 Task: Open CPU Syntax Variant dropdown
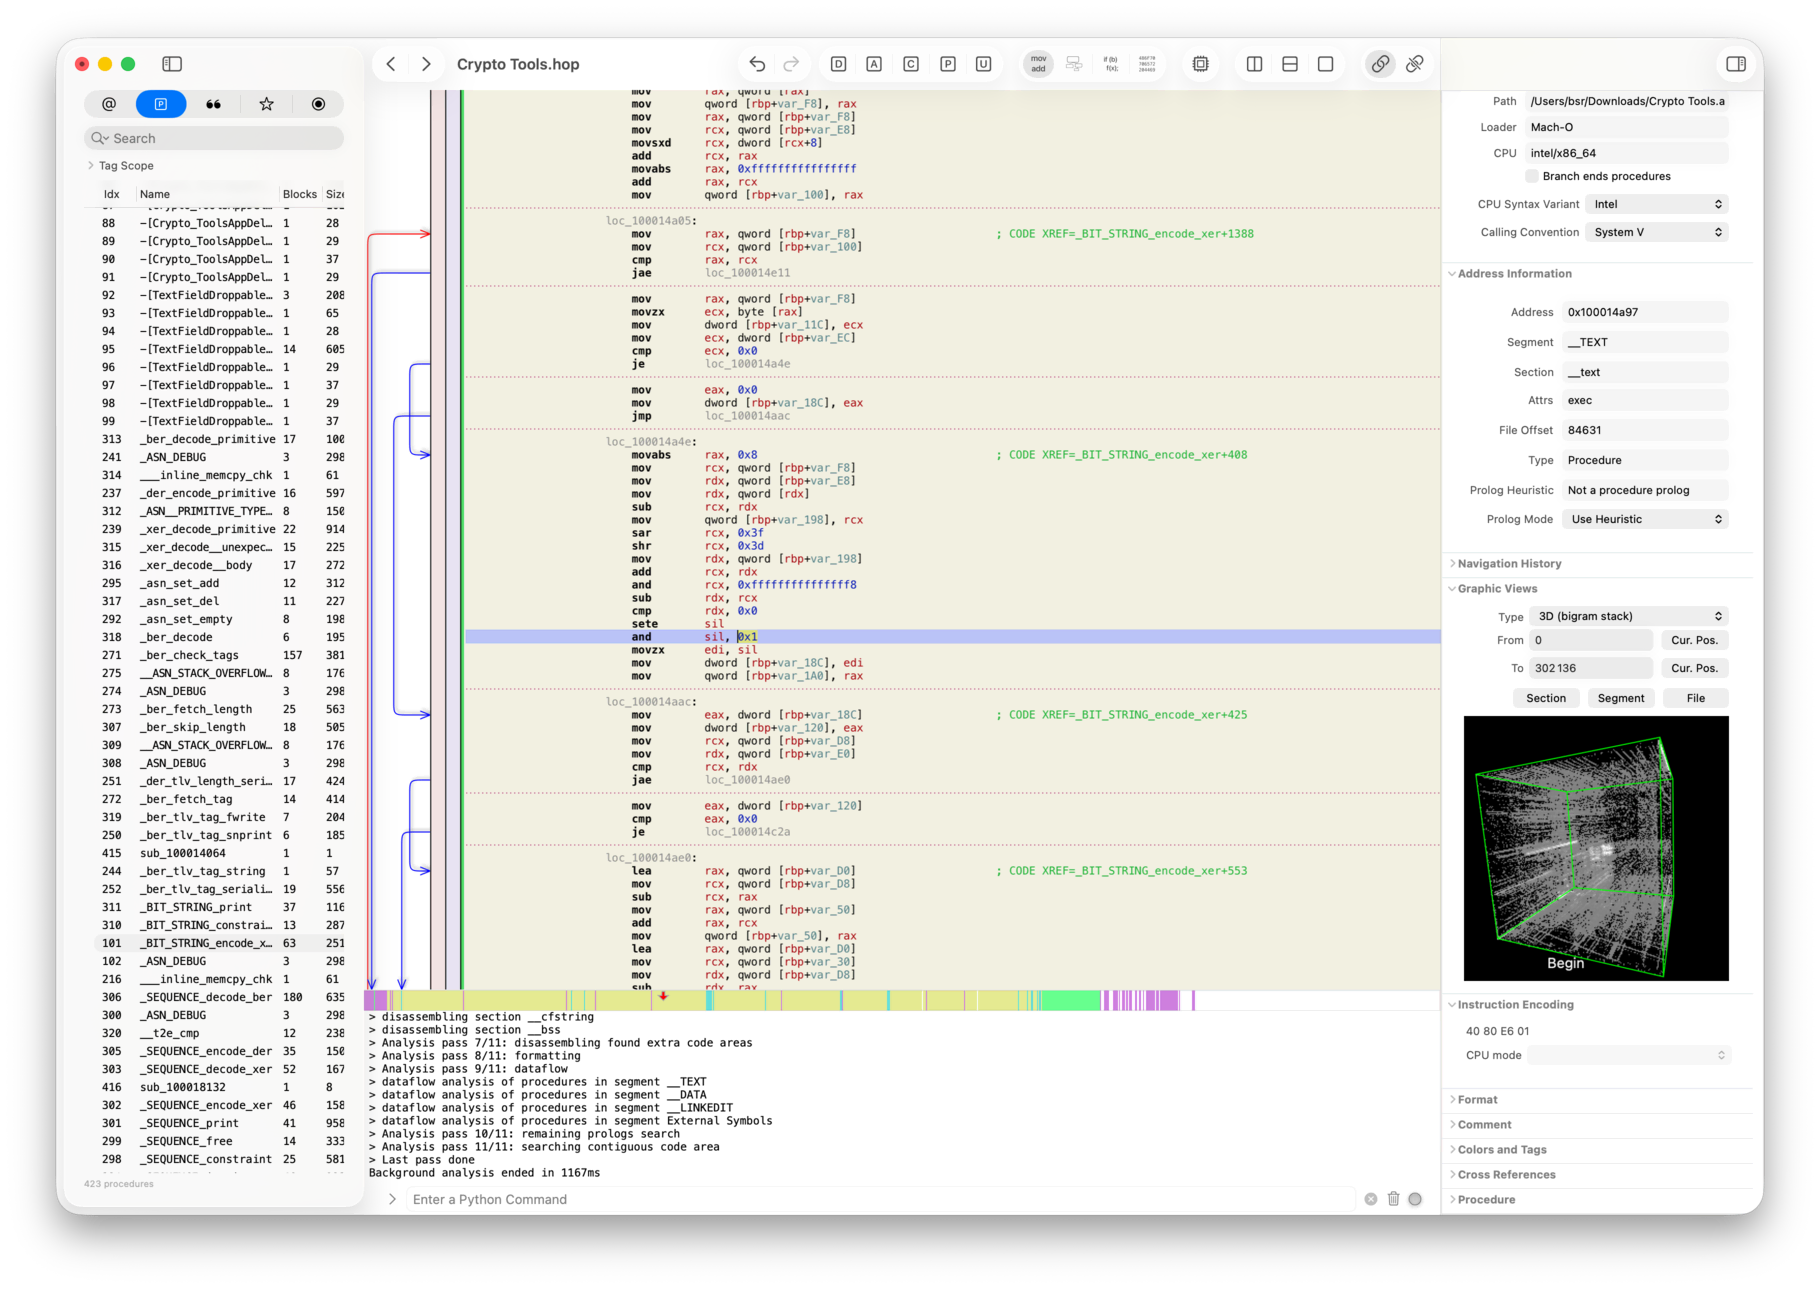tap(1656, 204)
